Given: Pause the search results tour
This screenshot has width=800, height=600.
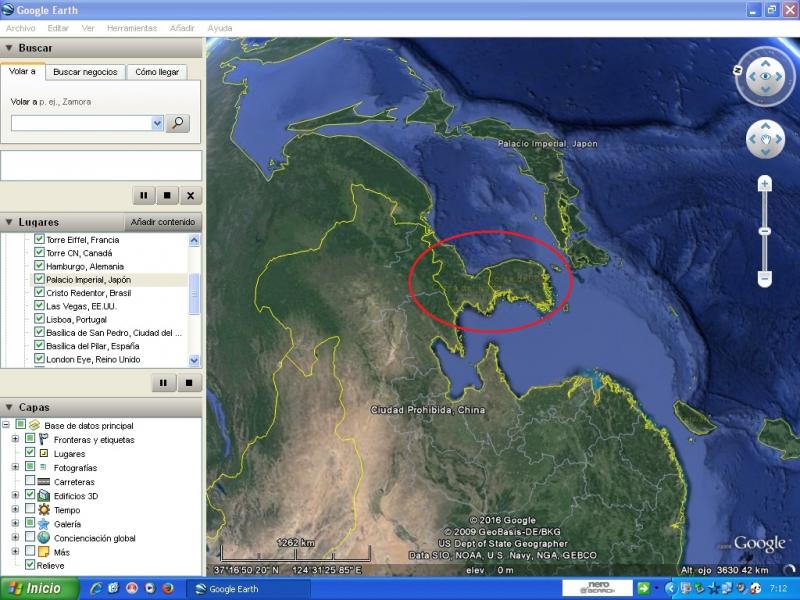Looking at the screenshot, I should coord(144,195).
